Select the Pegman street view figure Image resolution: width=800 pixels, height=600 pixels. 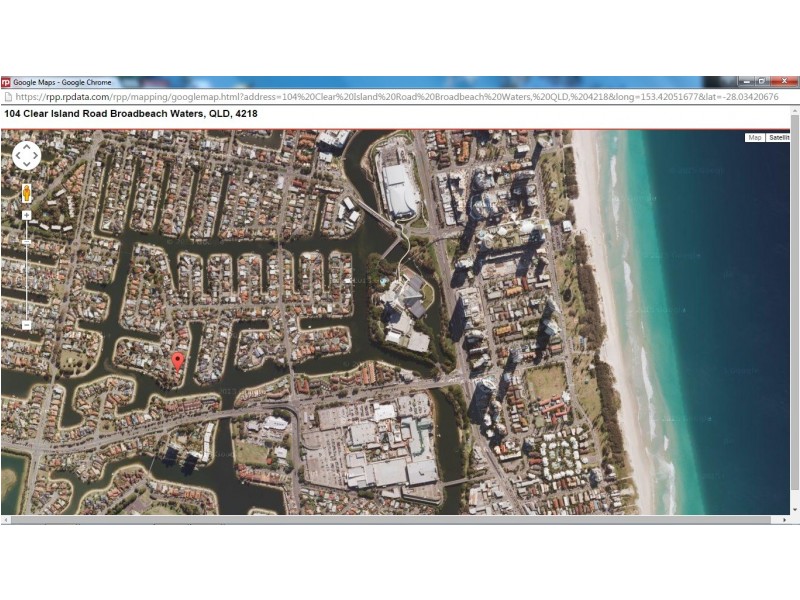(25, 192)
